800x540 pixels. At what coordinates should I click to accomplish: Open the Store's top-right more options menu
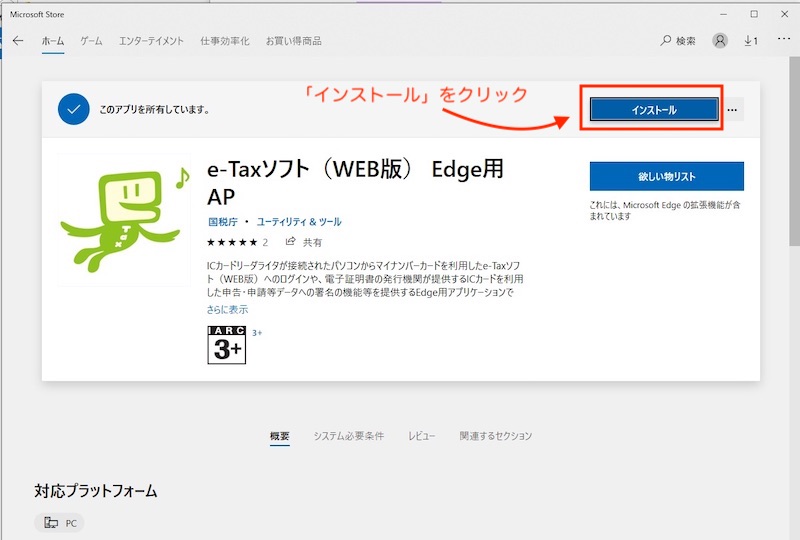[784, 39]
